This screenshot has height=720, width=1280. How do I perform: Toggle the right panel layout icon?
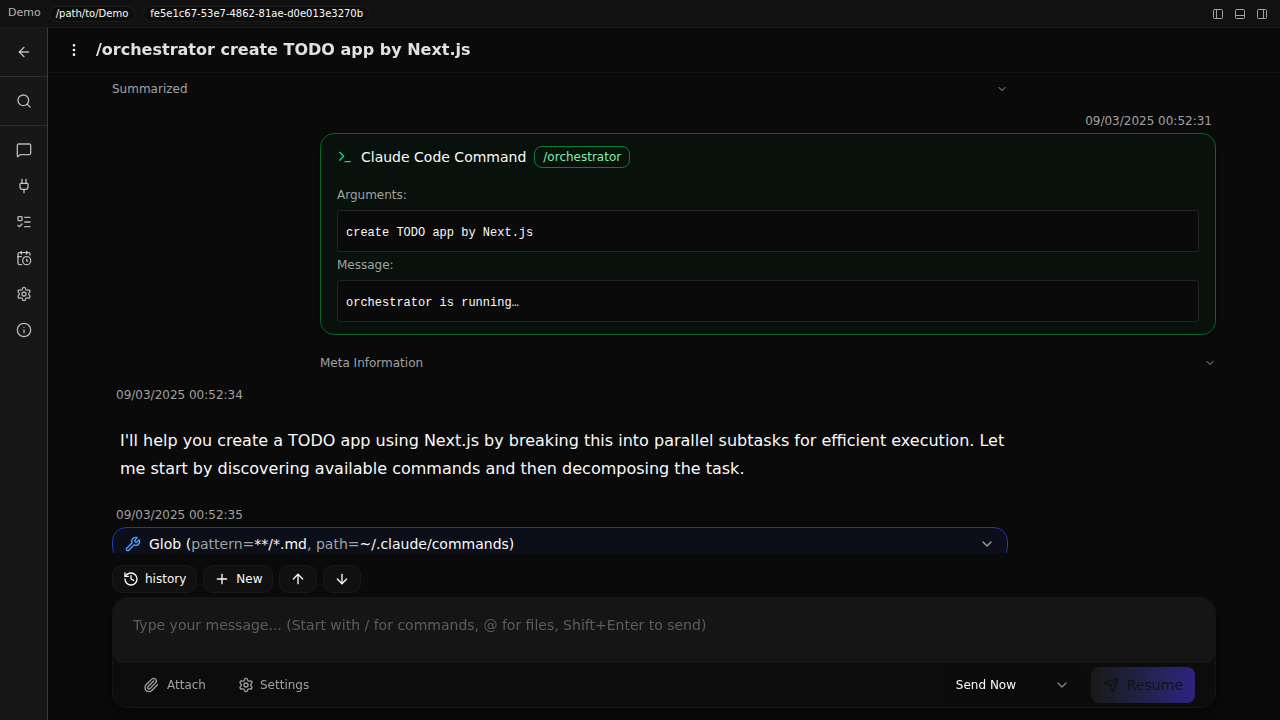pos(1262,14)
